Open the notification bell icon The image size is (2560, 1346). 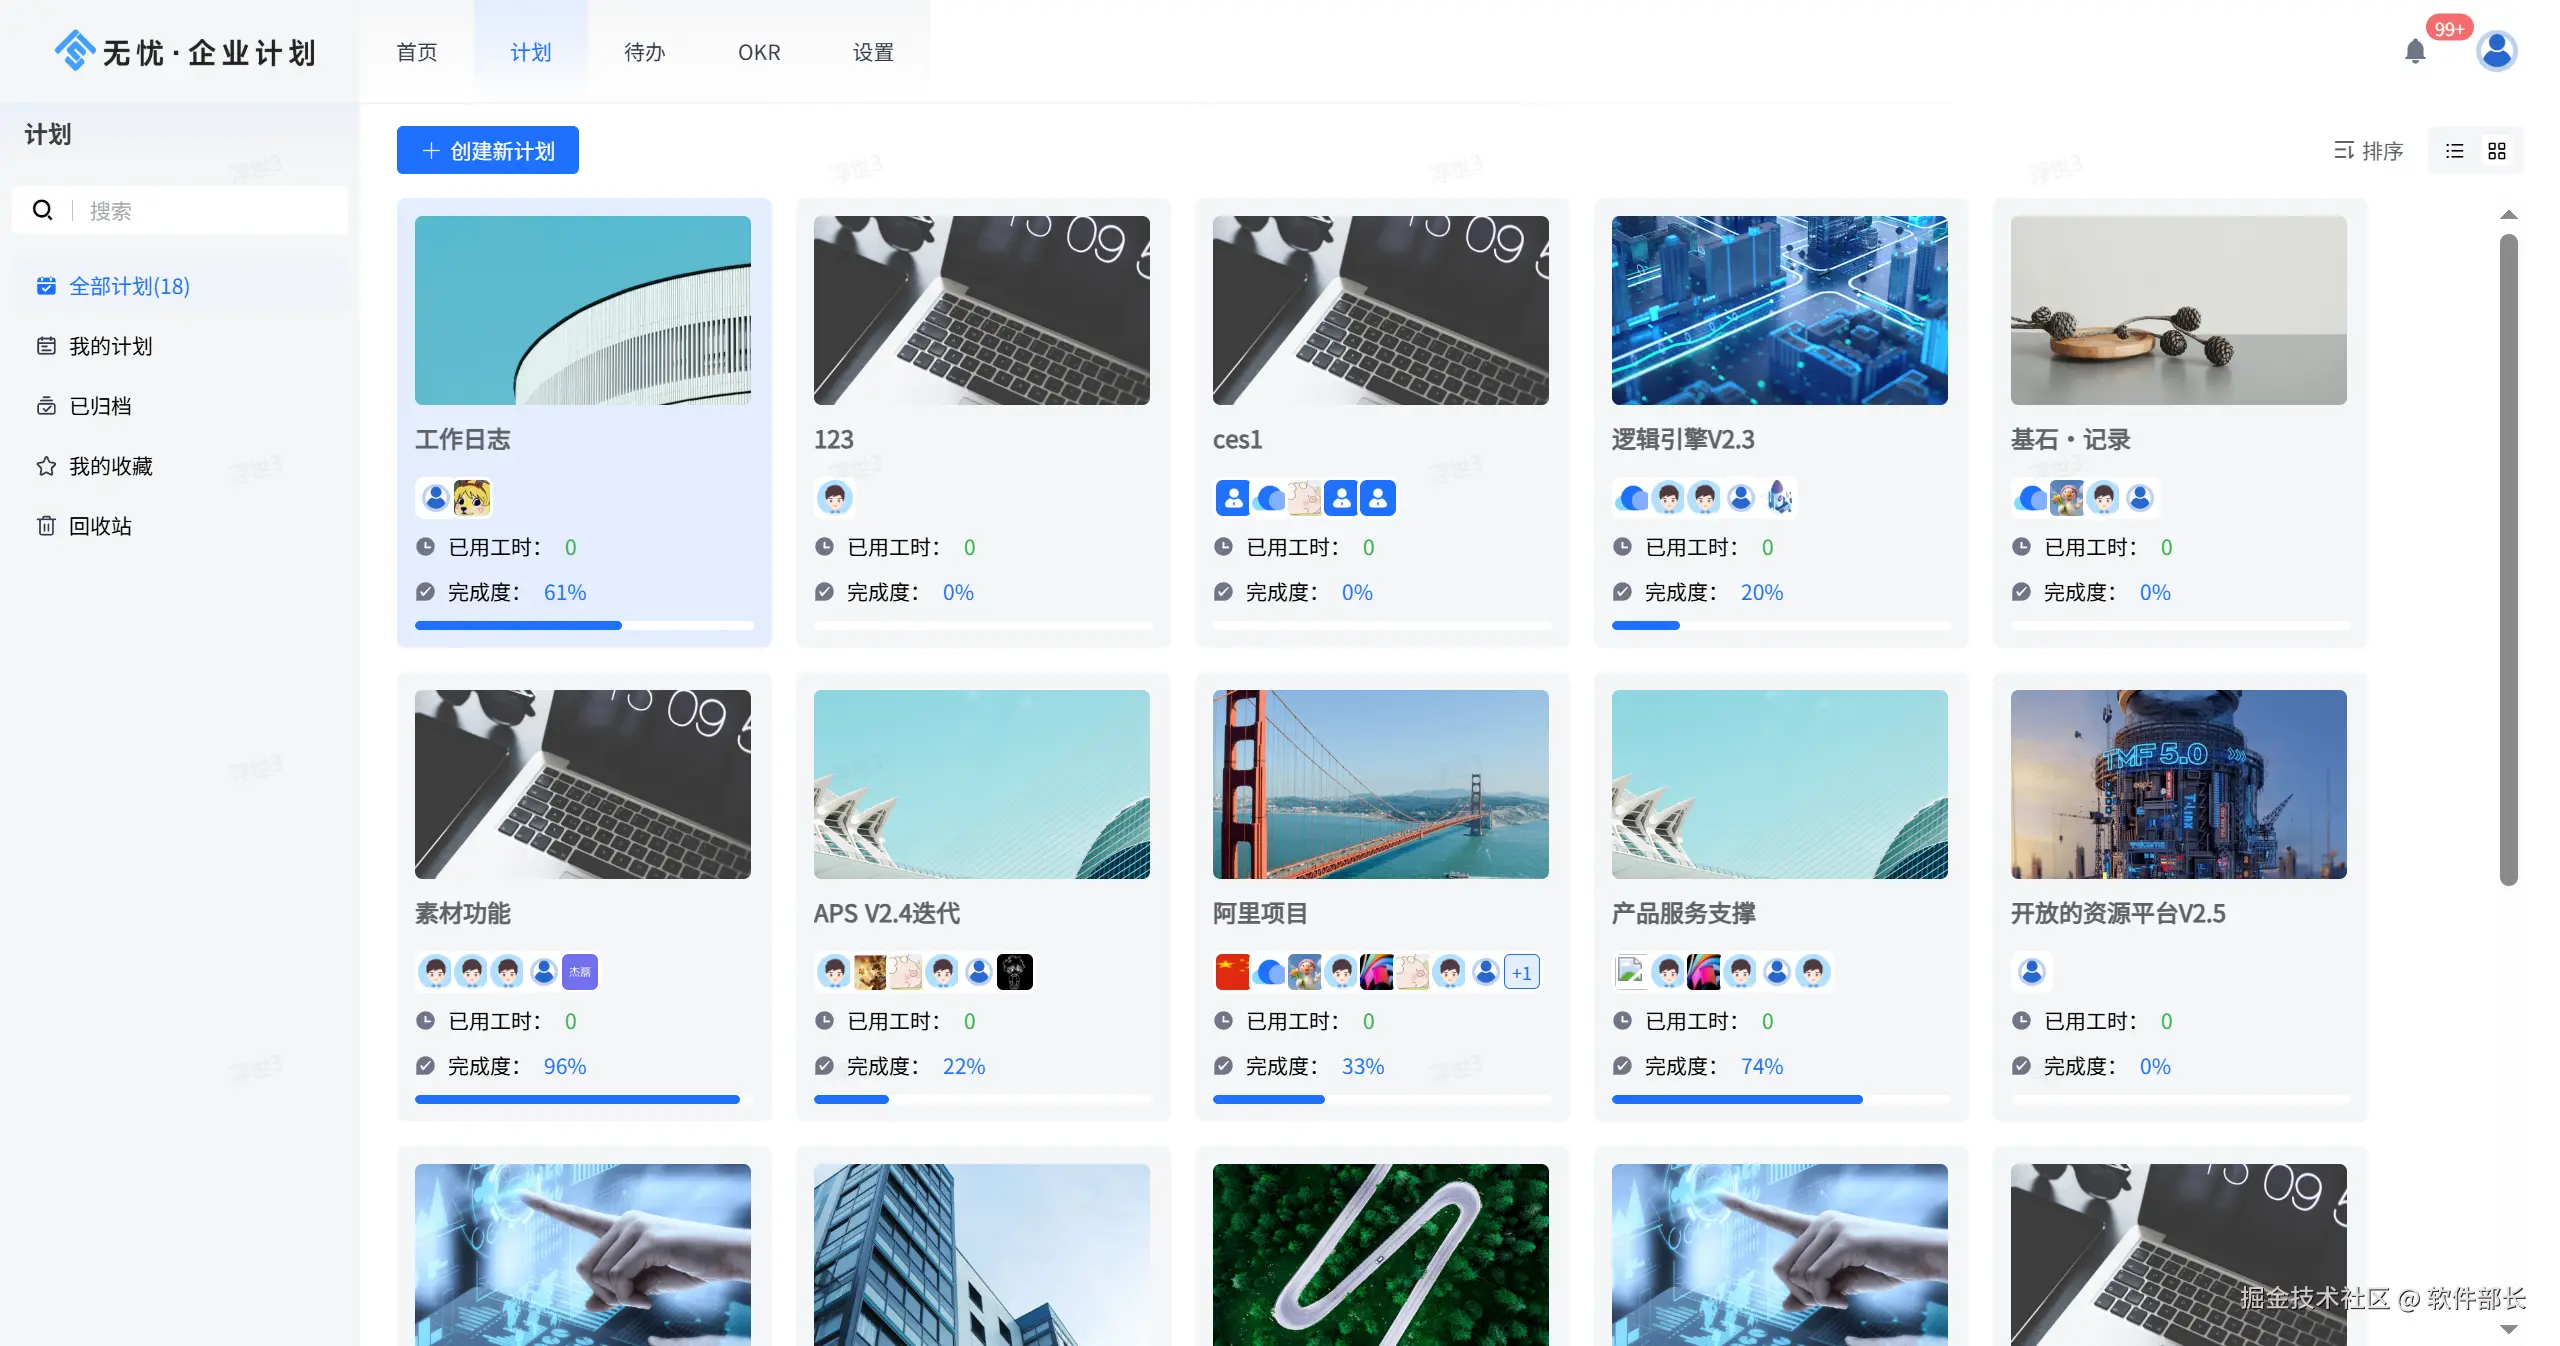click(2415, 51)
